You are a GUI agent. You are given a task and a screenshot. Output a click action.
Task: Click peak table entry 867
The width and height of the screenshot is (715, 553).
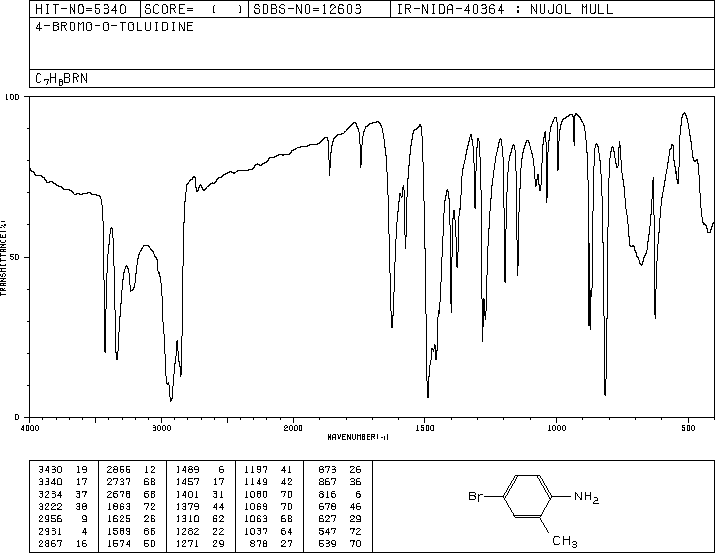[327, 482]
